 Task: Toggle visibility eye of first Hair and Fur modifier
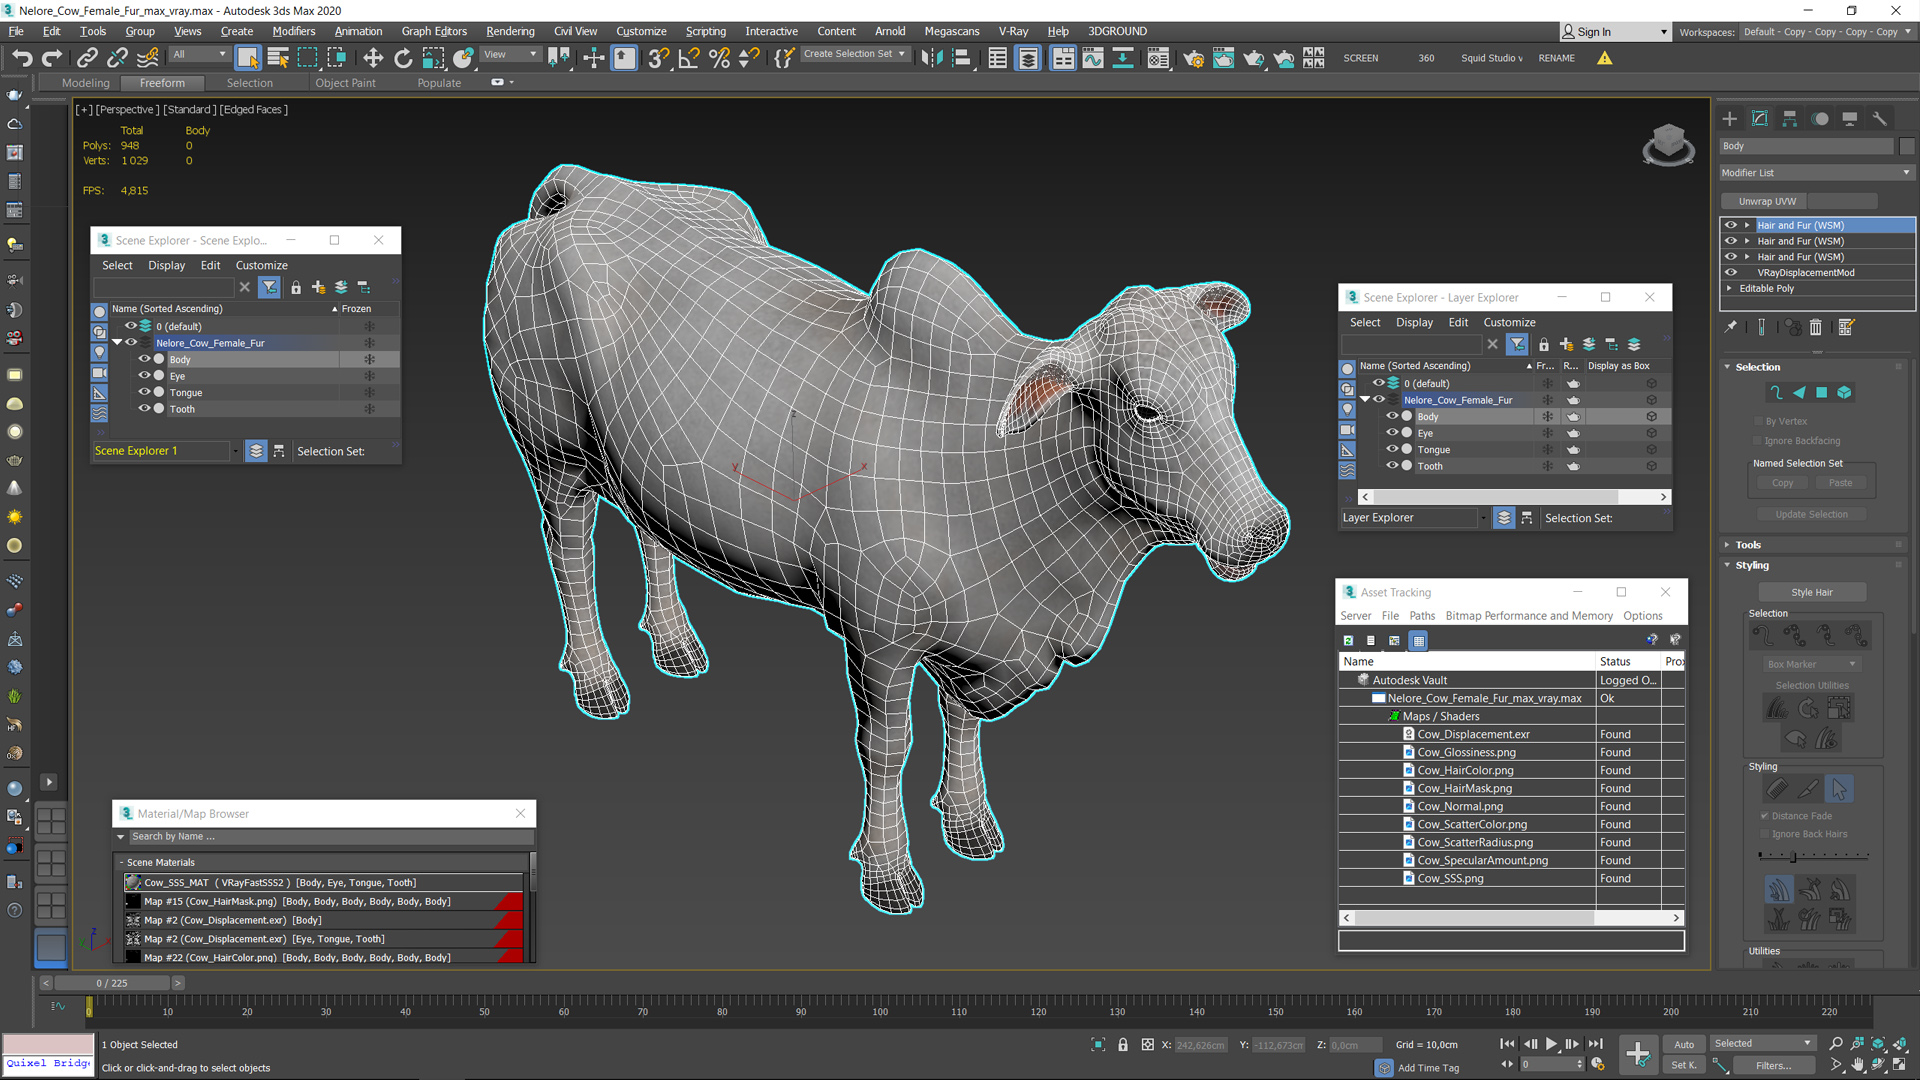1731,225
